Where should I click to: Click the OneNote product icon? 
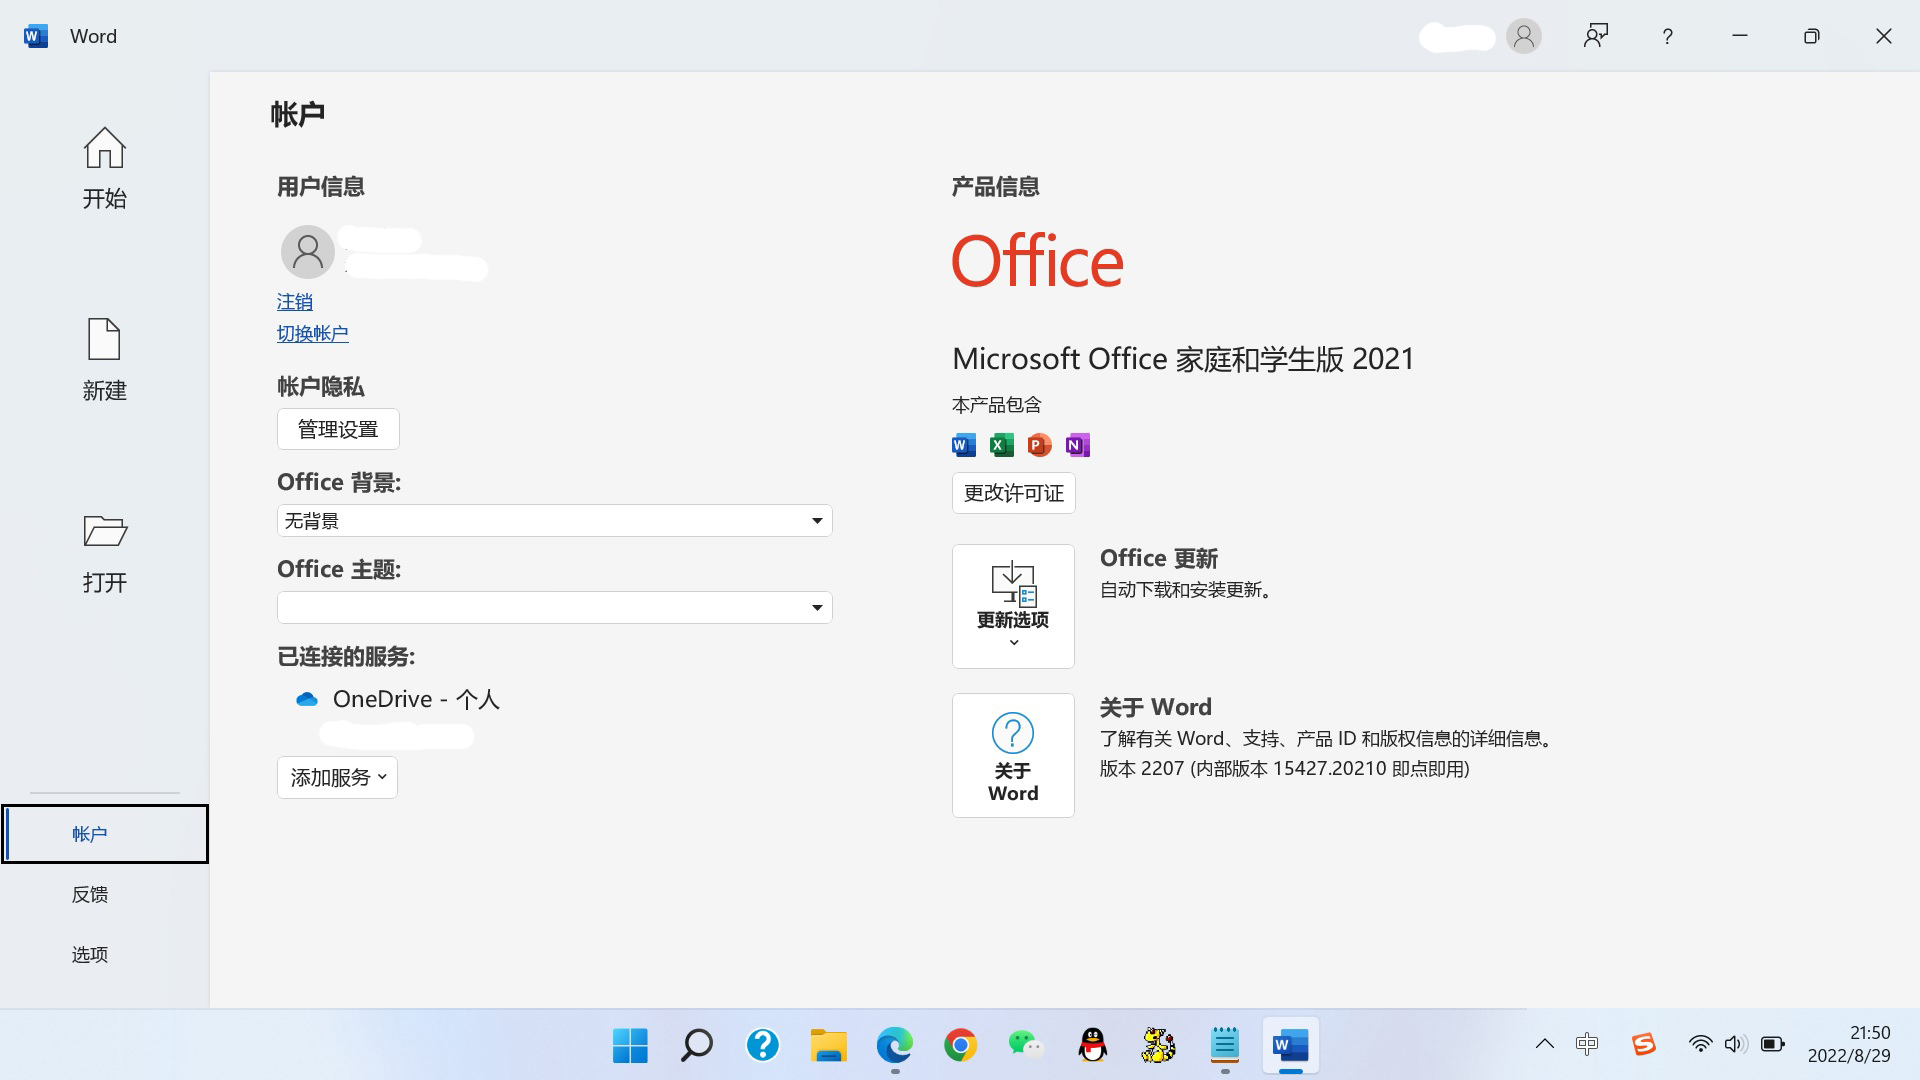[x=1078, y=445]
